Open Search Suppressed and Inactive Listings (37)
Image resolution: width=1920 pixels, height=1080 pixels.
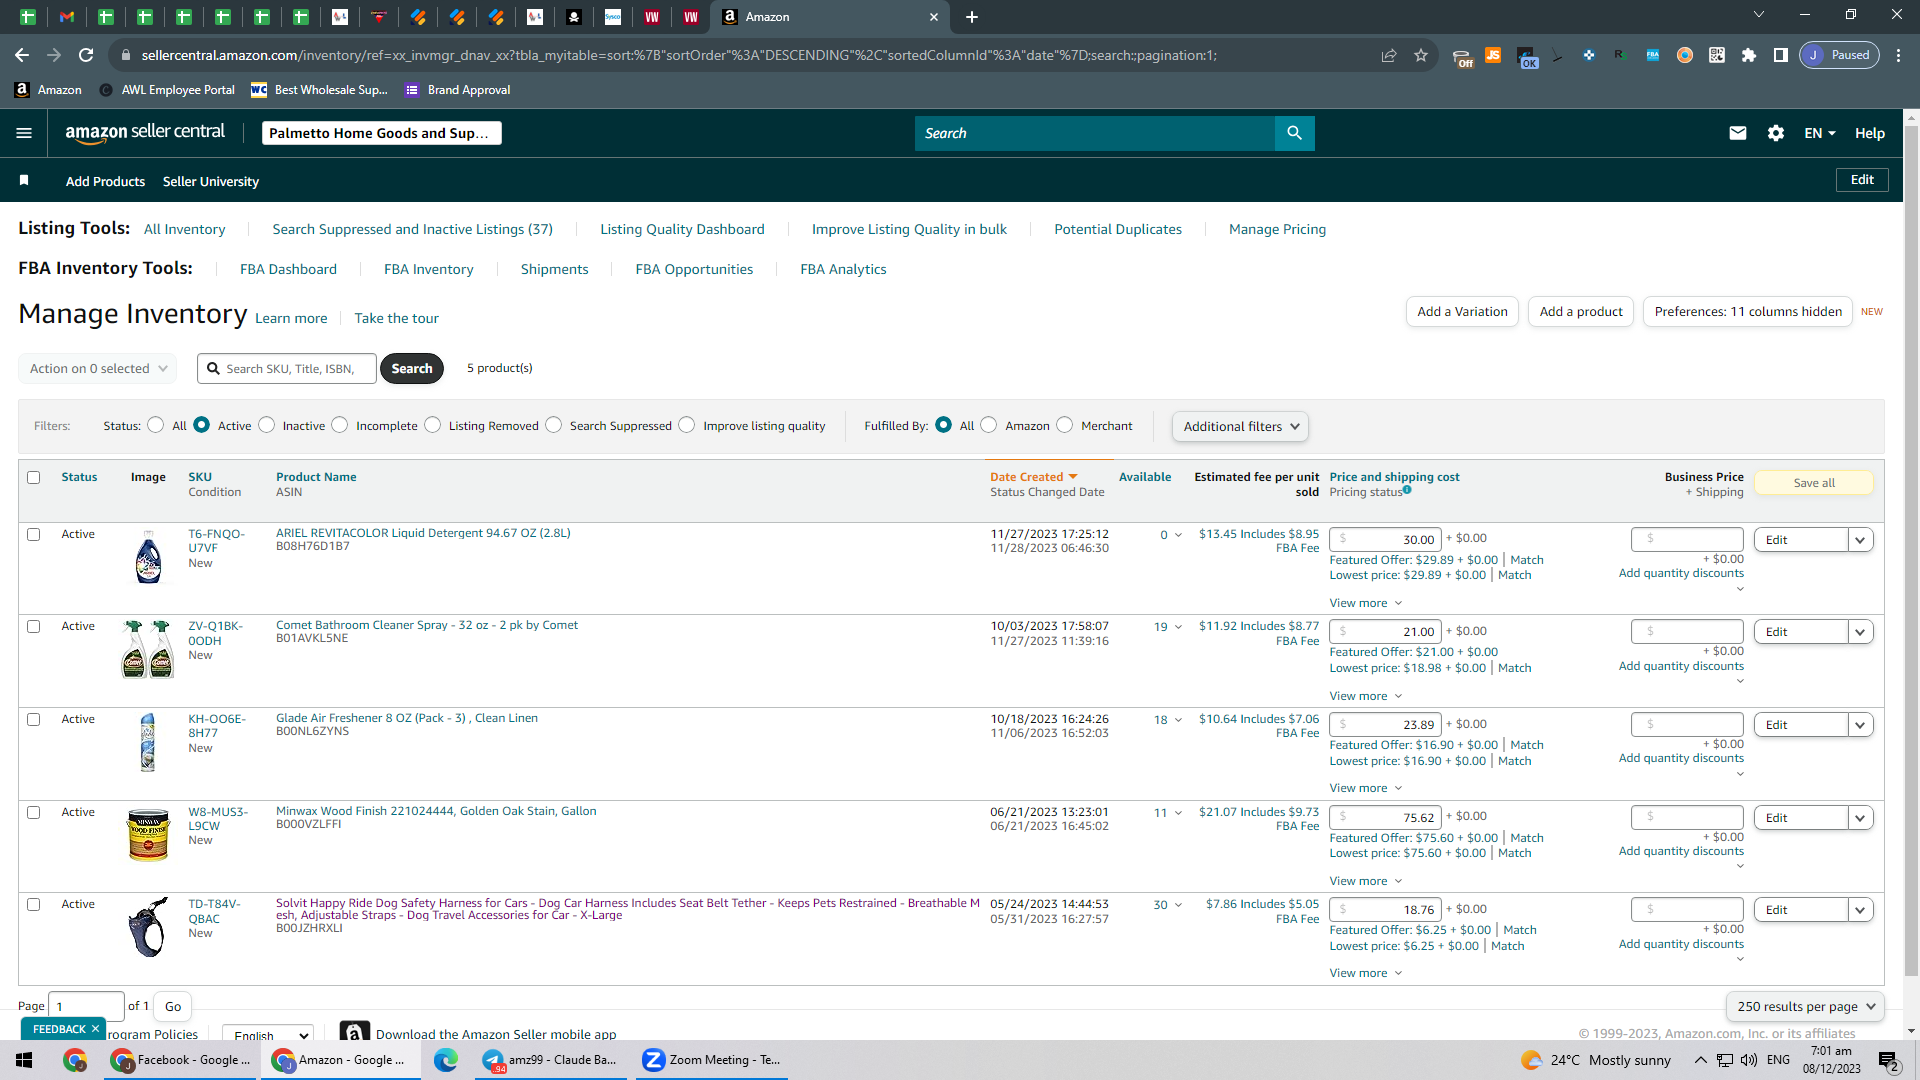click(x=412, y=229)
